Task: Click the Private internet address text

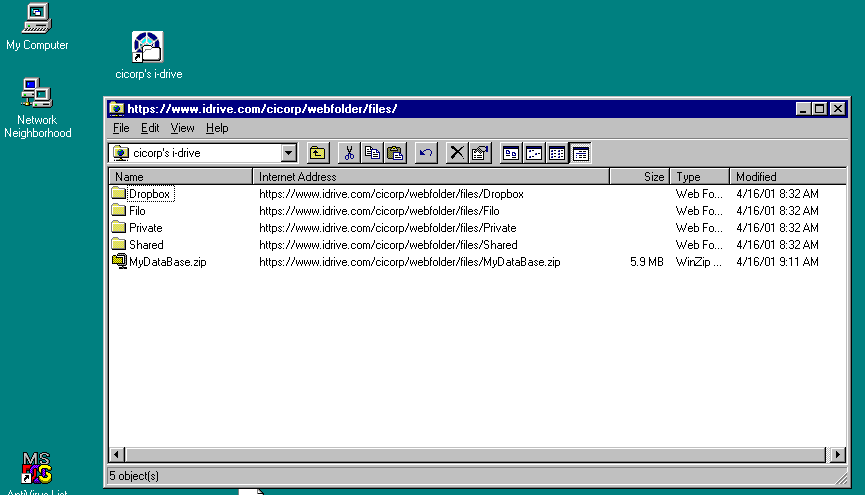Action: pyautogui.click(x=387, y=228)
